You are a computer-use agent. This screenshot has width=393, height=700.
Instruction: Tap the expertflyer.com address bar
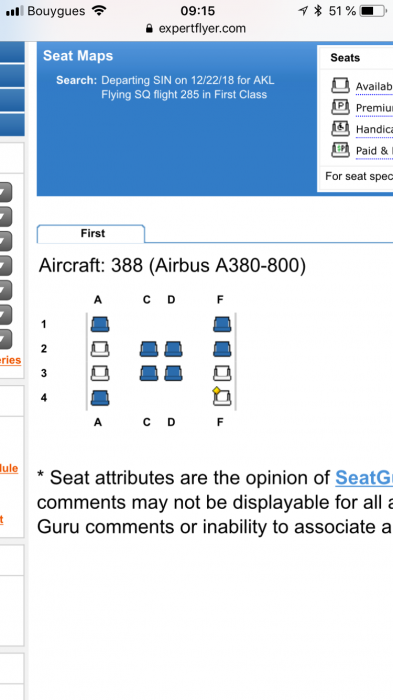point(196,29)
